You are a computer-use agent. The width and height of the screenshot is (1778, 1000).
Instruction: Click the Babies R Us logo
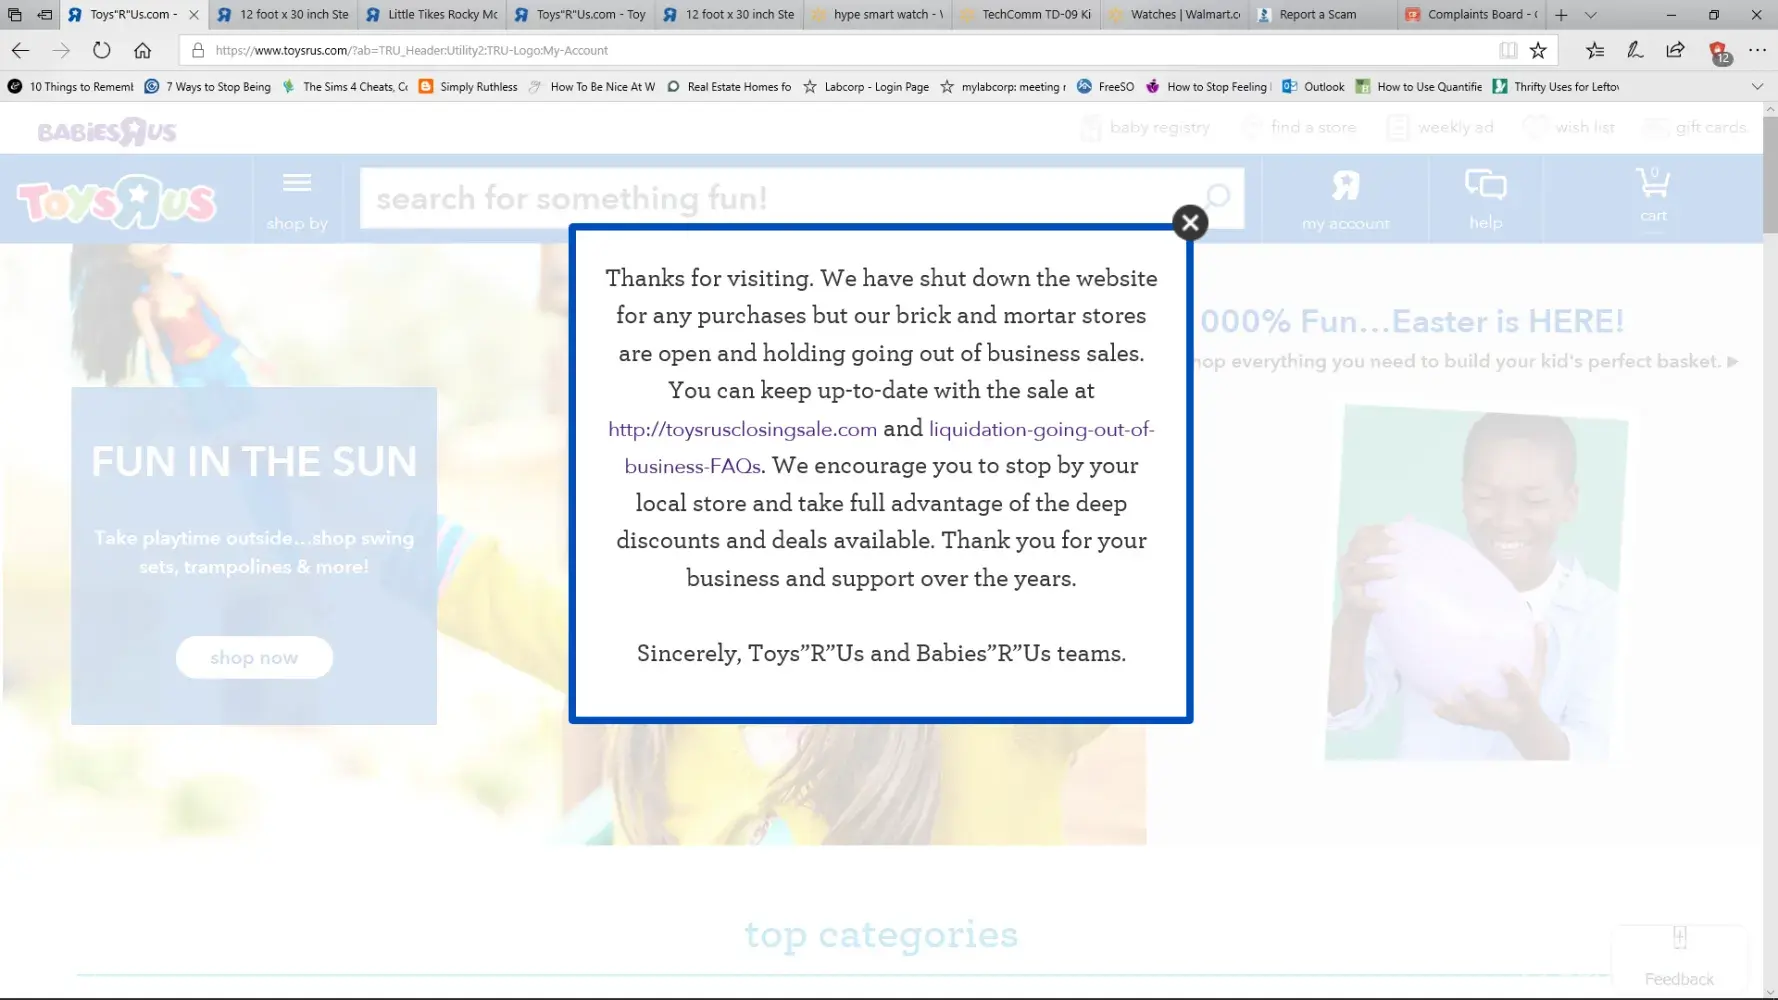[x=106, y=131]
